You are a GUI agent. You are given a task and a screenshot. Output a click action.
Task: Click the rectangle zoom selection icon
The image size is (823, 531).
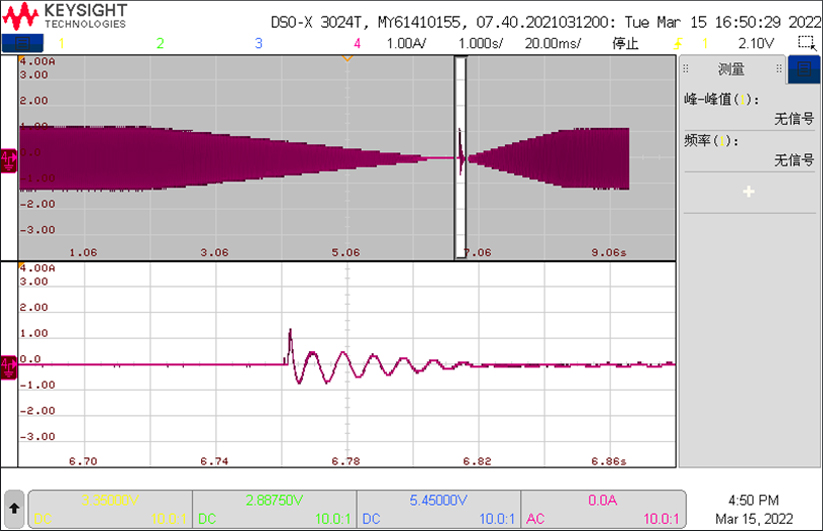click(x=806, y=43)
